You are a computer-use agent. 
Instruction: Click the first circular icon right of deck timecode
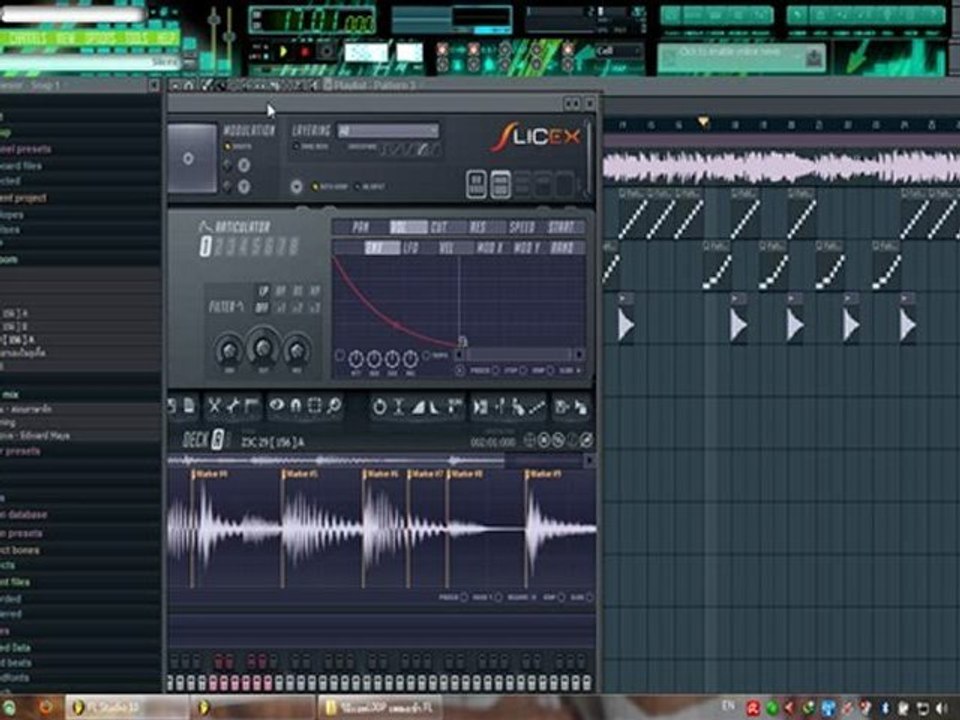(x=530, y=440)
